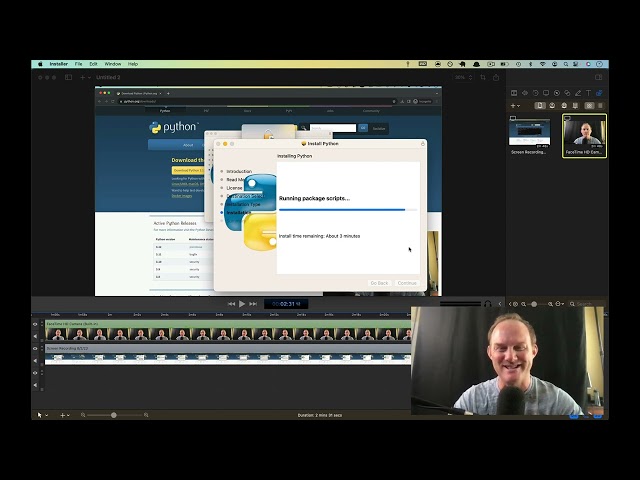640x480 pixels.
Task: Open the Annotations pencil inspector tab
Action: tap(578, 93)
